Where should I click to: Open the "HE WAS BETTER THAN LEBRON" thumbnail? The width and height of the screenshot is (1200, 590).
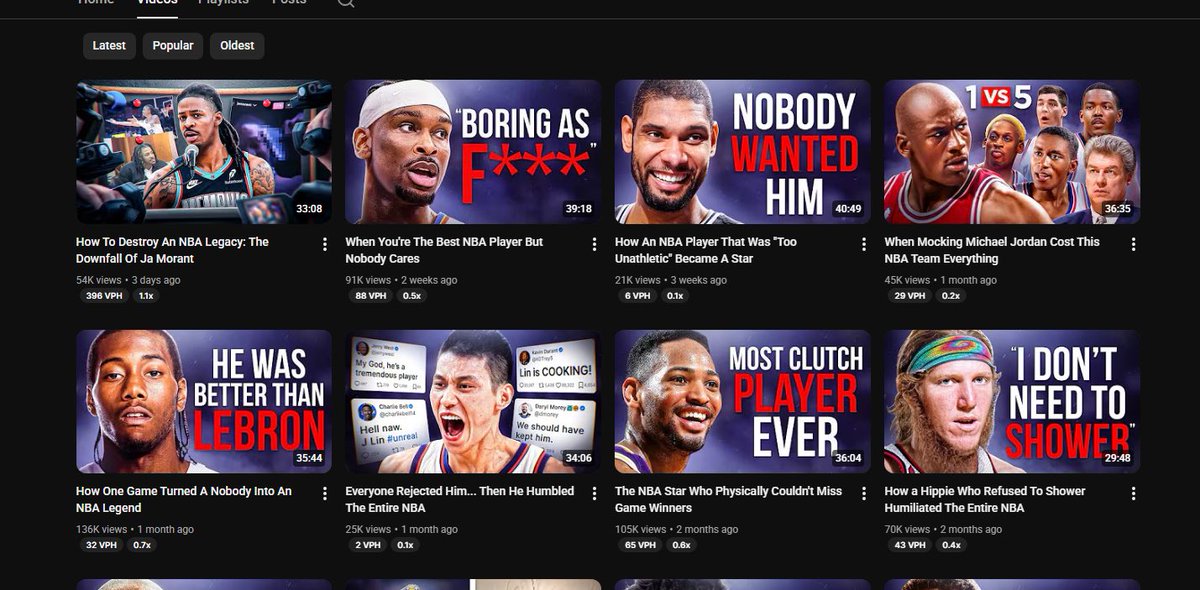(x=204, y=401)
